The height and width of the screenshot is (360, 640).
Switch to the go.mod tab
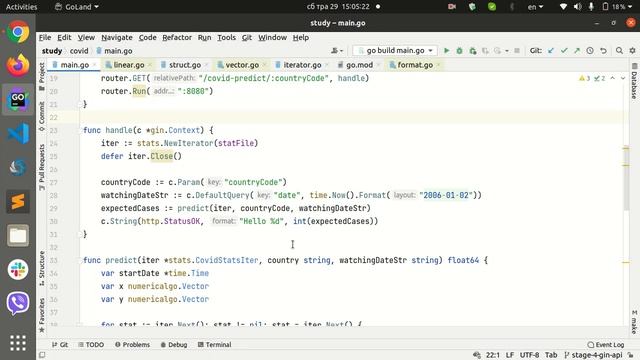point(359,65)
